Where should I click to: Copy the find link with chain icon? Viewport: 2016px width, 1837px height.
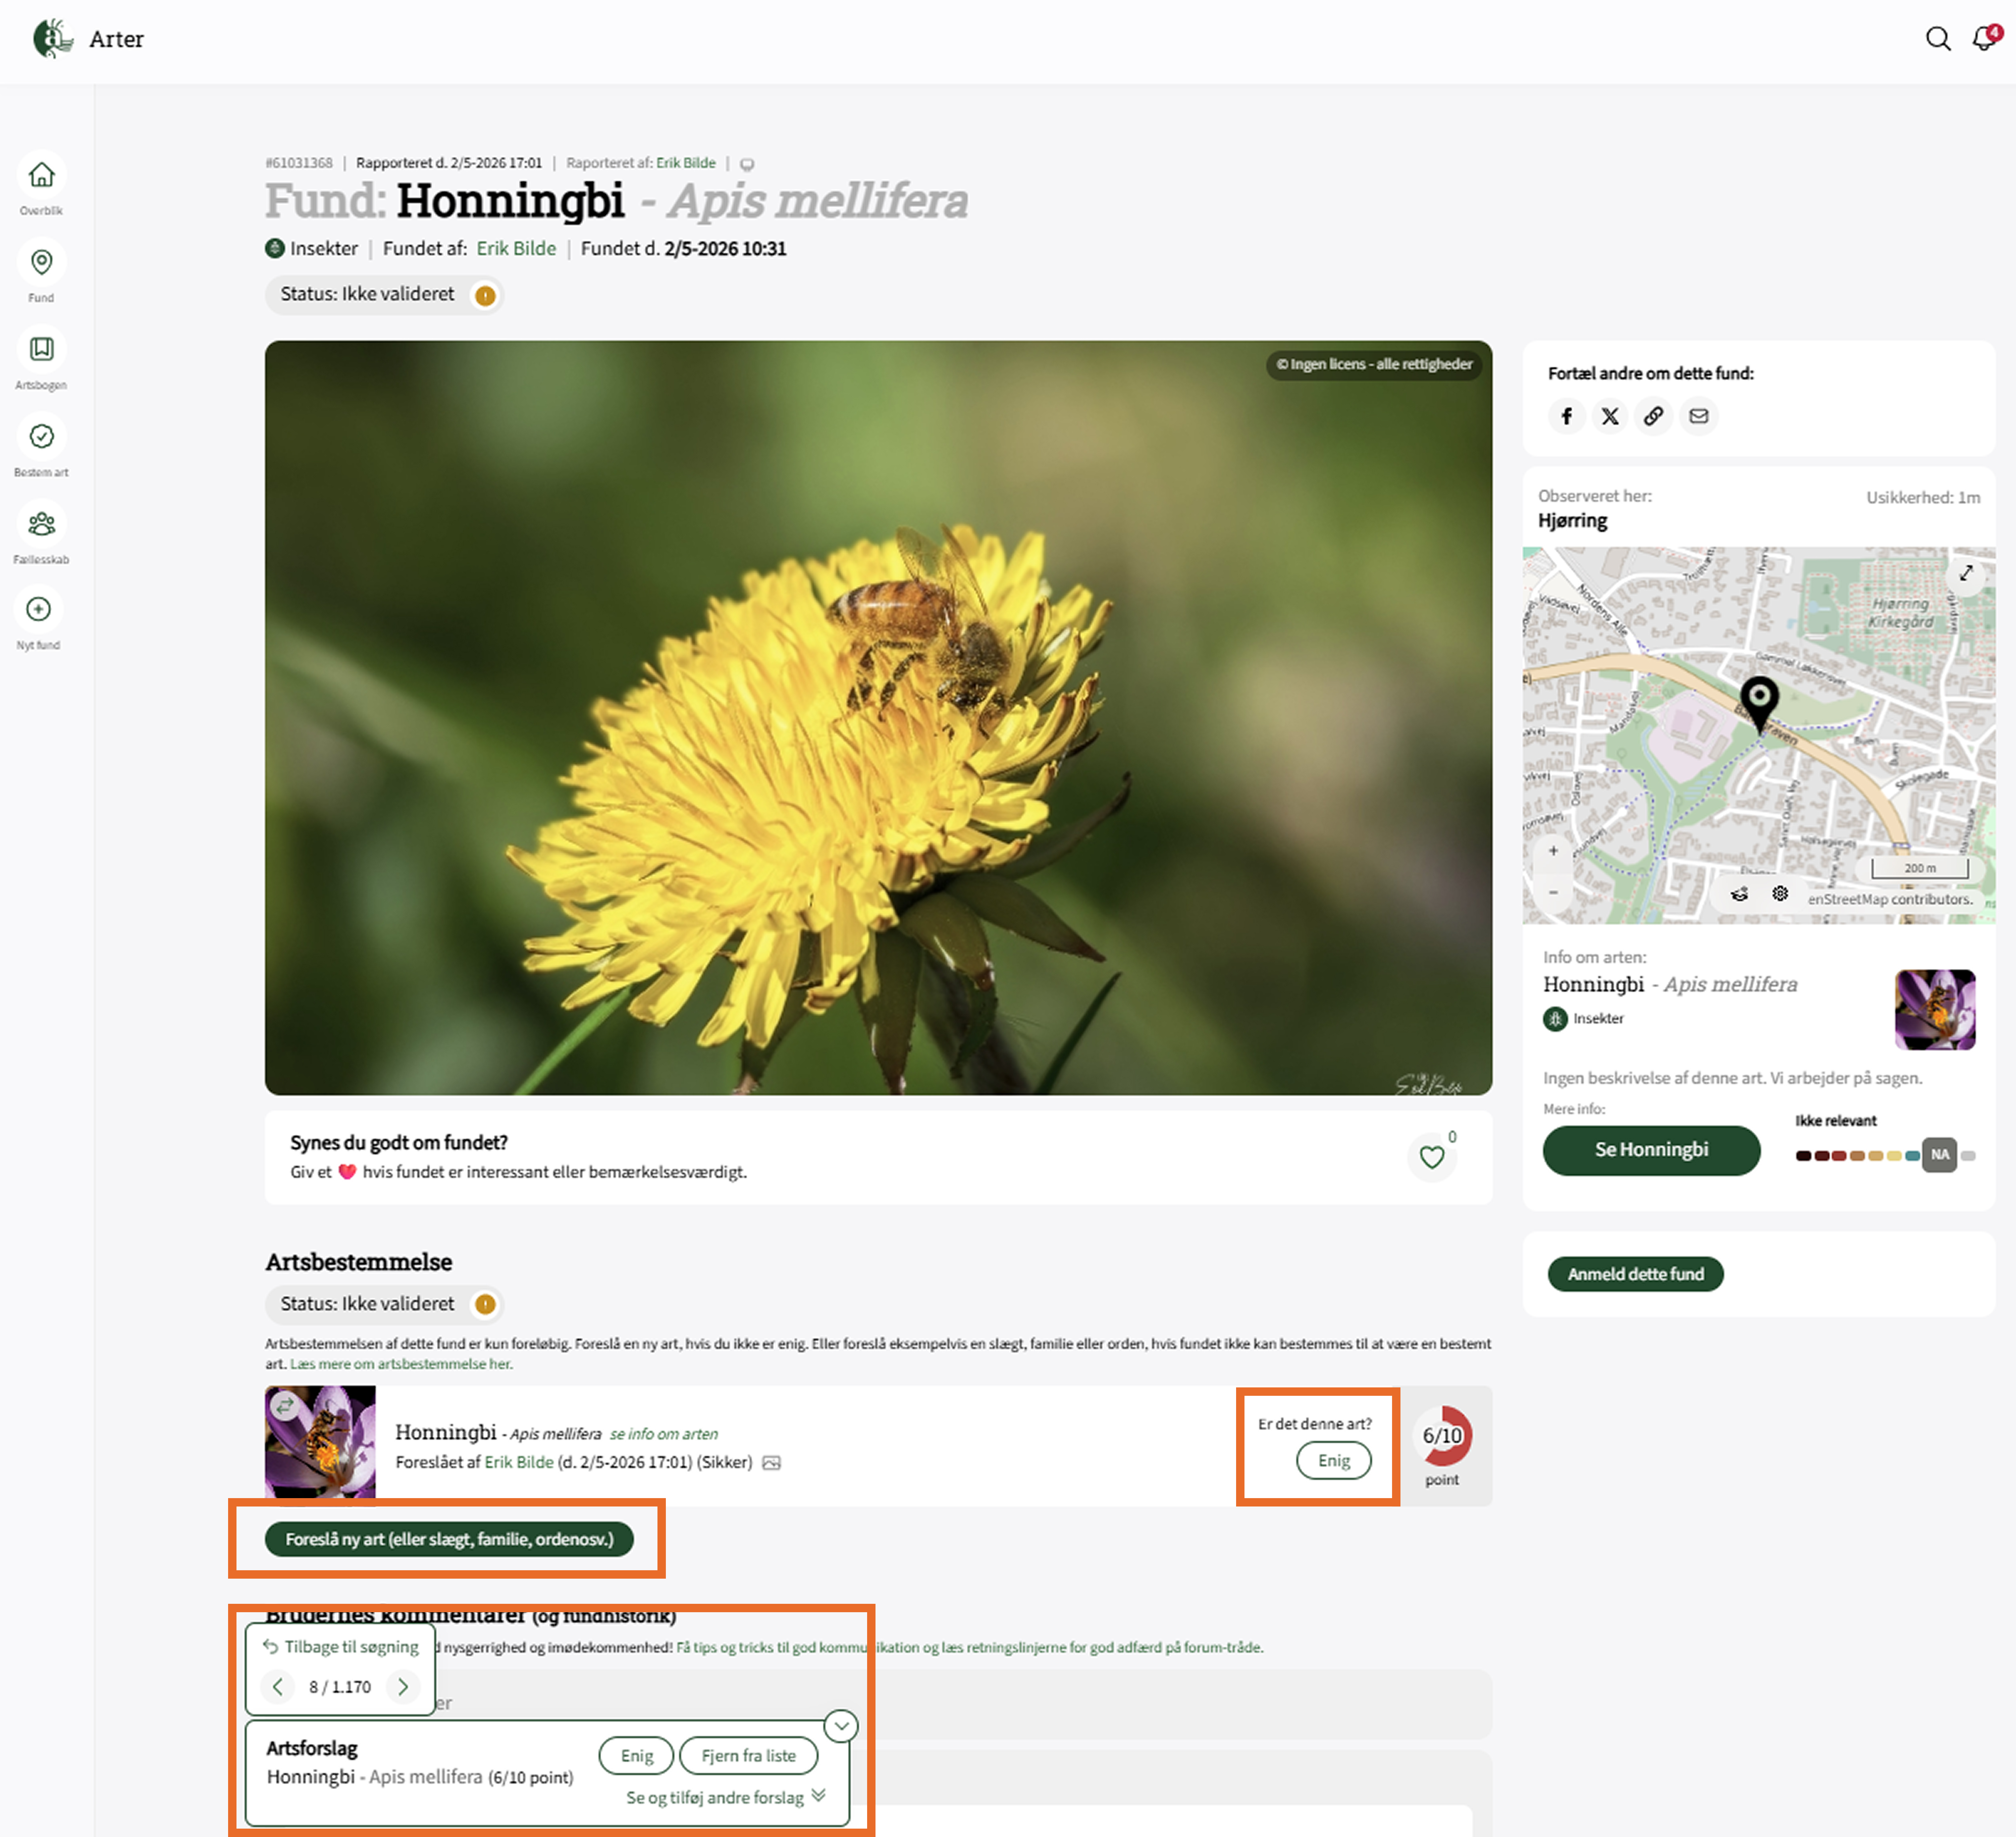[x=1654, y=416]
